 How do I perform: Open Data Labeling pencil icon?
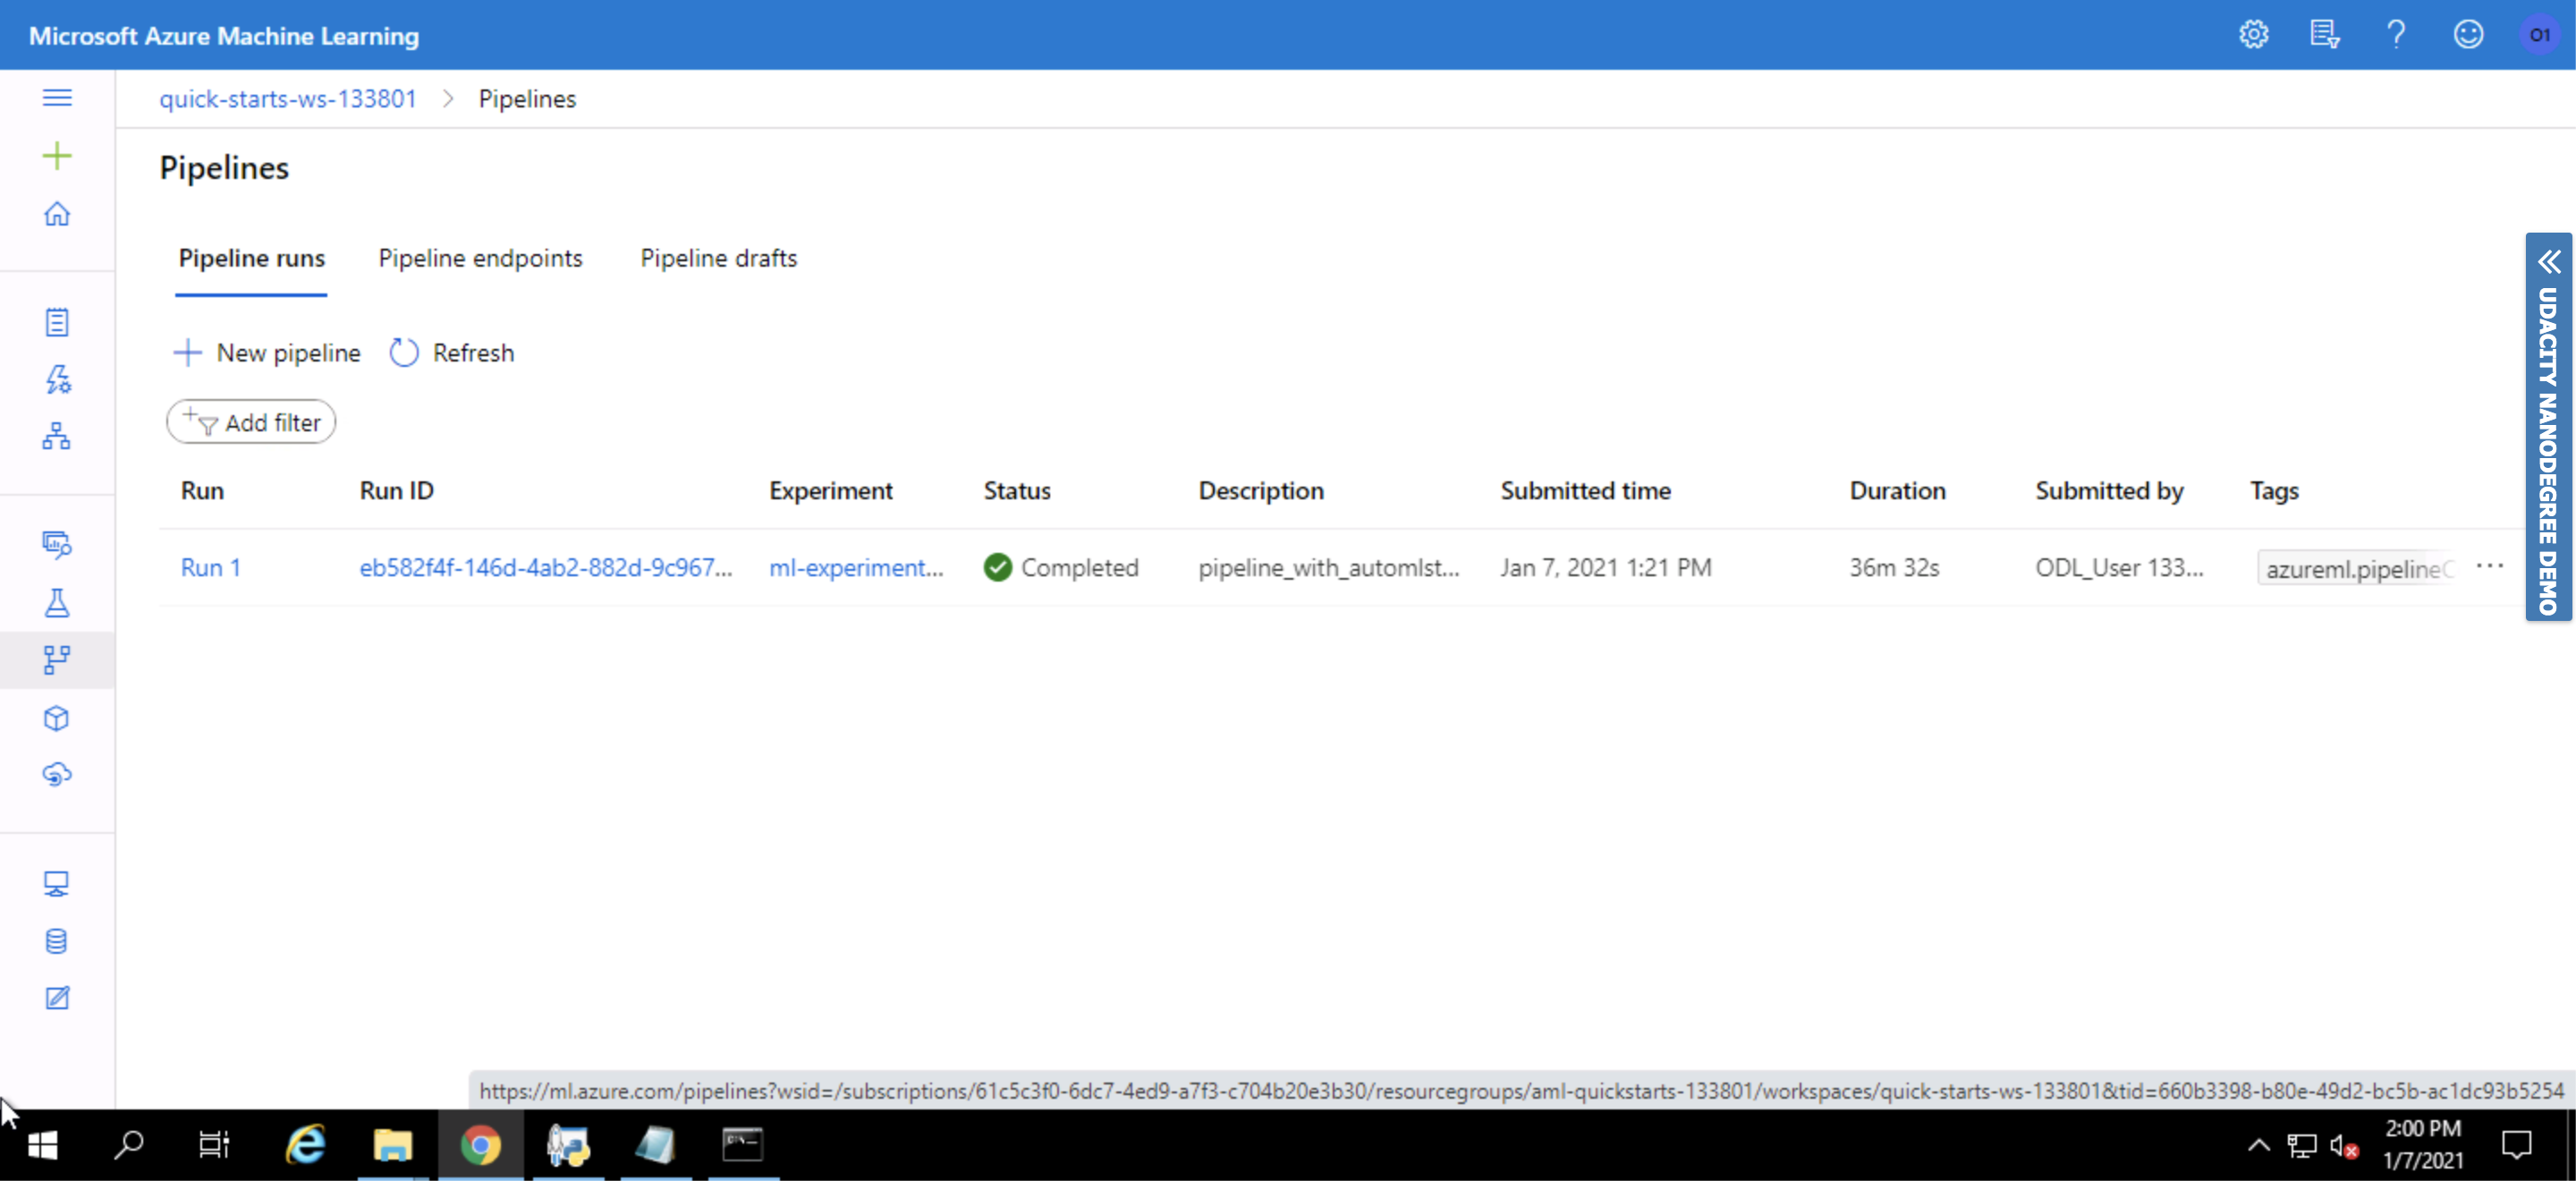tap(57, 998)
